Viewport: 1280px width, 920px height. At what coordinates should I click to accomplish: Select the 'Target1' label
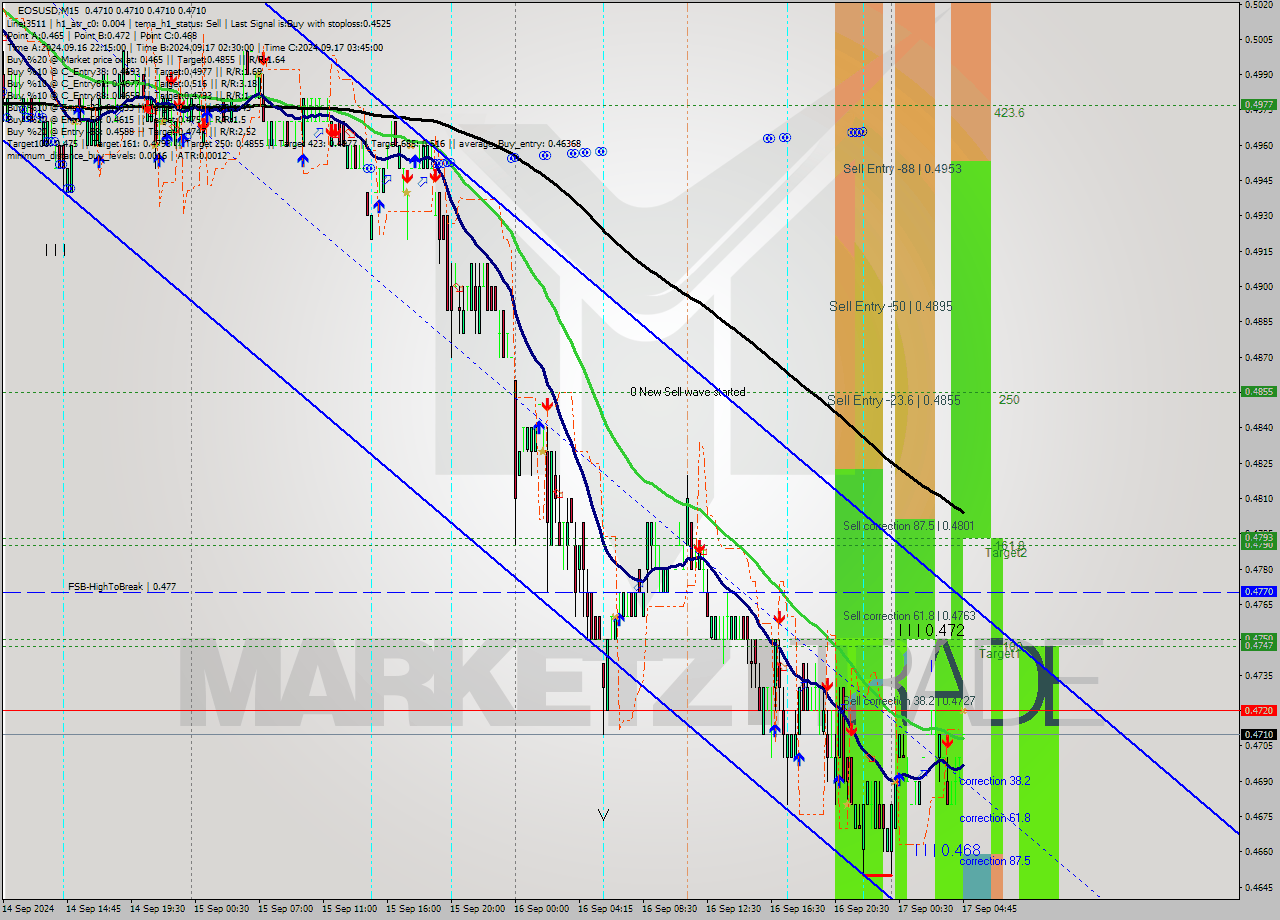point(999,654)
